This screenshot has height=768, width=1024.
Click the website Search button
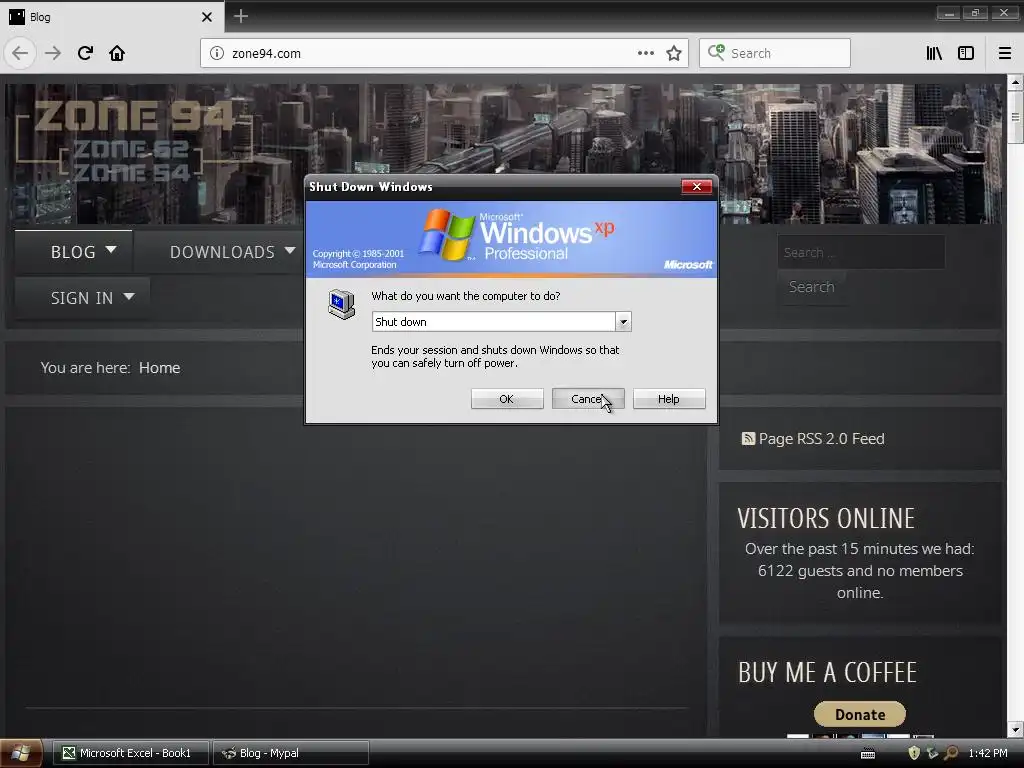coord(811,287)
